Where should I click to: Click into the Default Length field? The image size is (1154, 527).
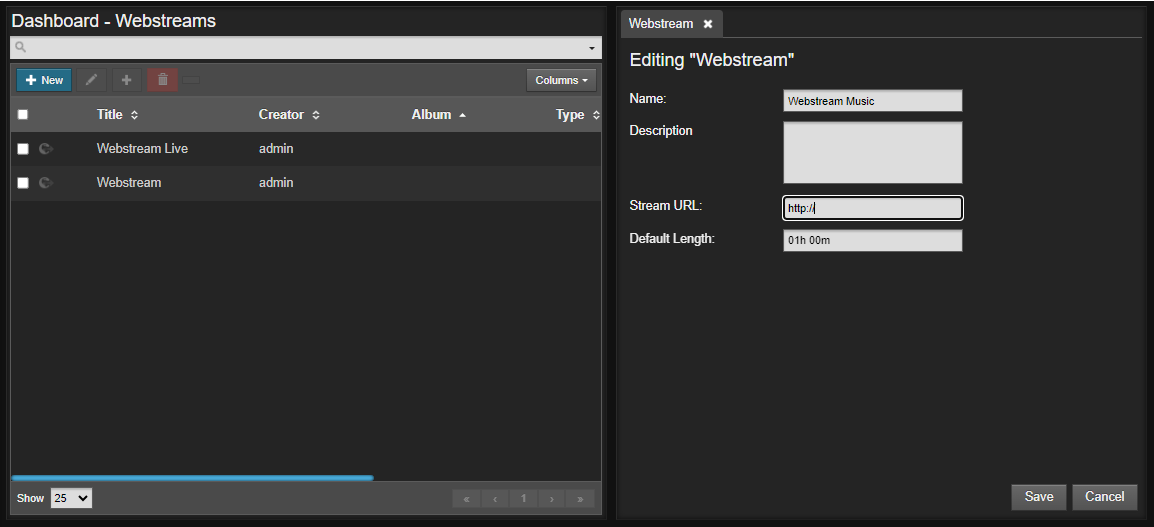pyautogui.click(x=873, y=241)
